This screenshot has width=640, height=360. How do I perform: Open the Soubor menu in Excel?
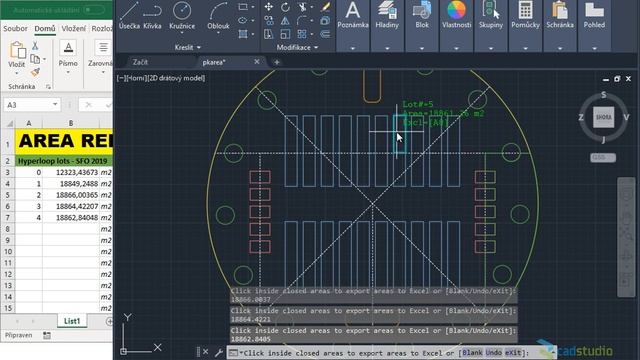click(16, 29)
